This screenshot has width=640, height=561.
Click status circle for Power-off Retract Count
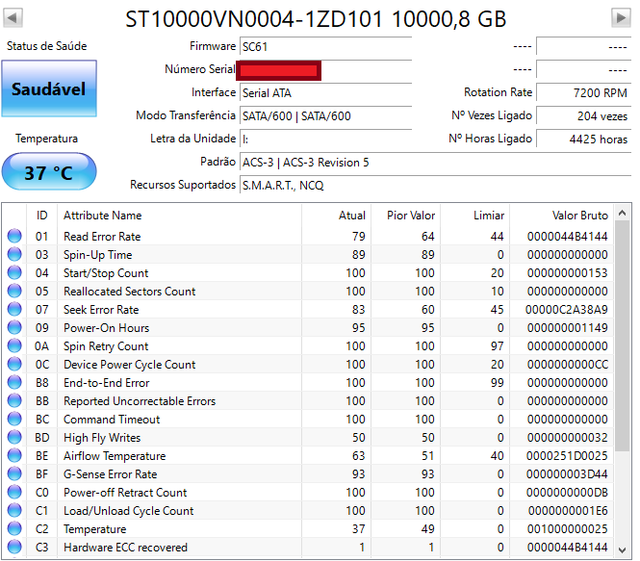pos(14,492)
